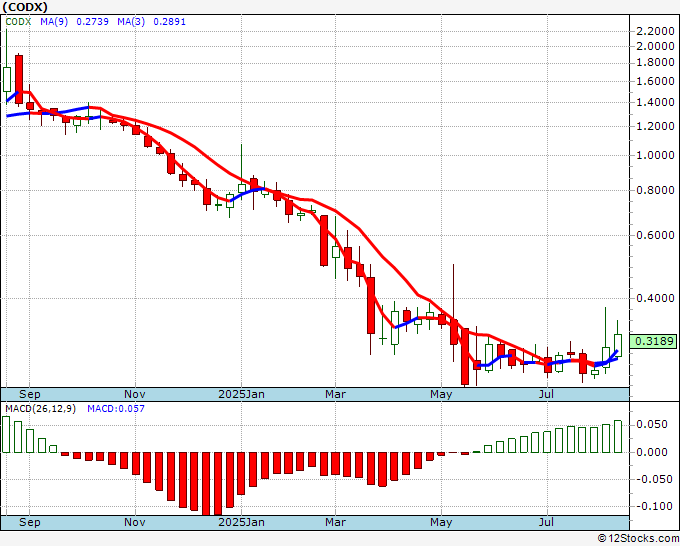Click the Nov label on MACD axis
This screenshot has width=680, height=546.
click(134, 522)
